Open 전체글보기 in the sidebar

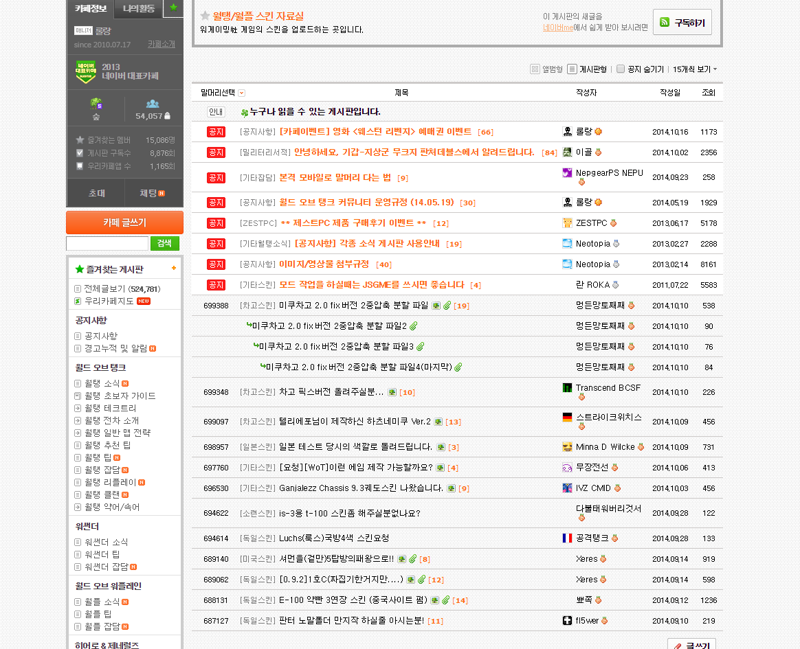point(122,289)
